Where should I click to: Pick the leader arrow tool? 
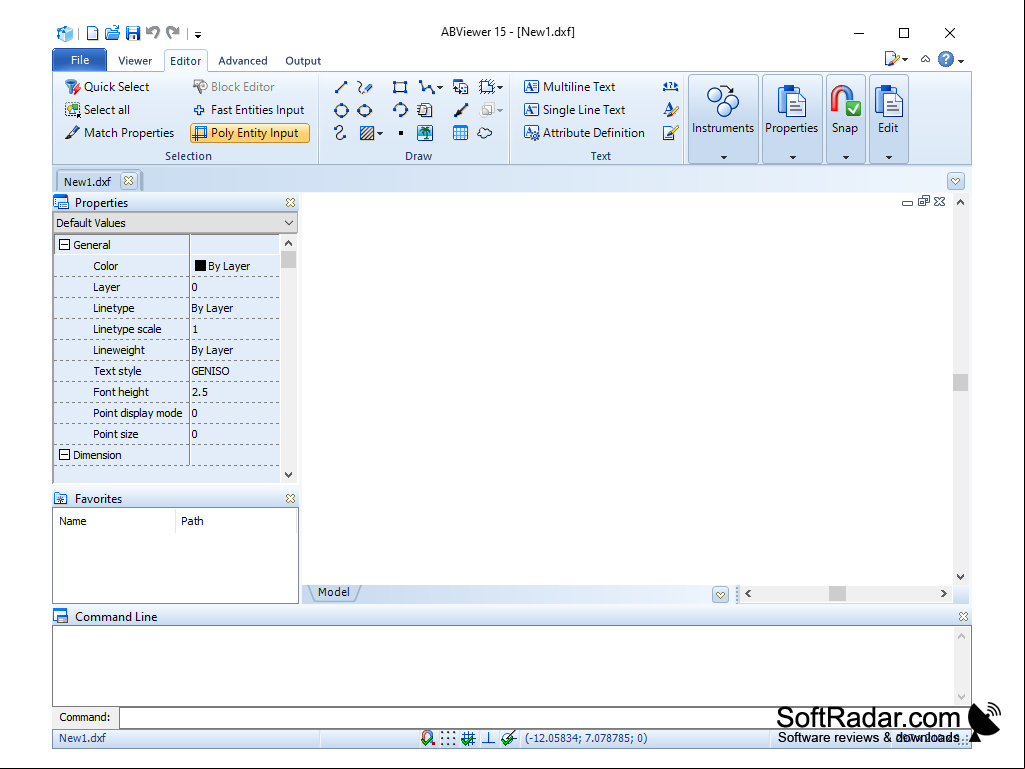click(460, 111)
